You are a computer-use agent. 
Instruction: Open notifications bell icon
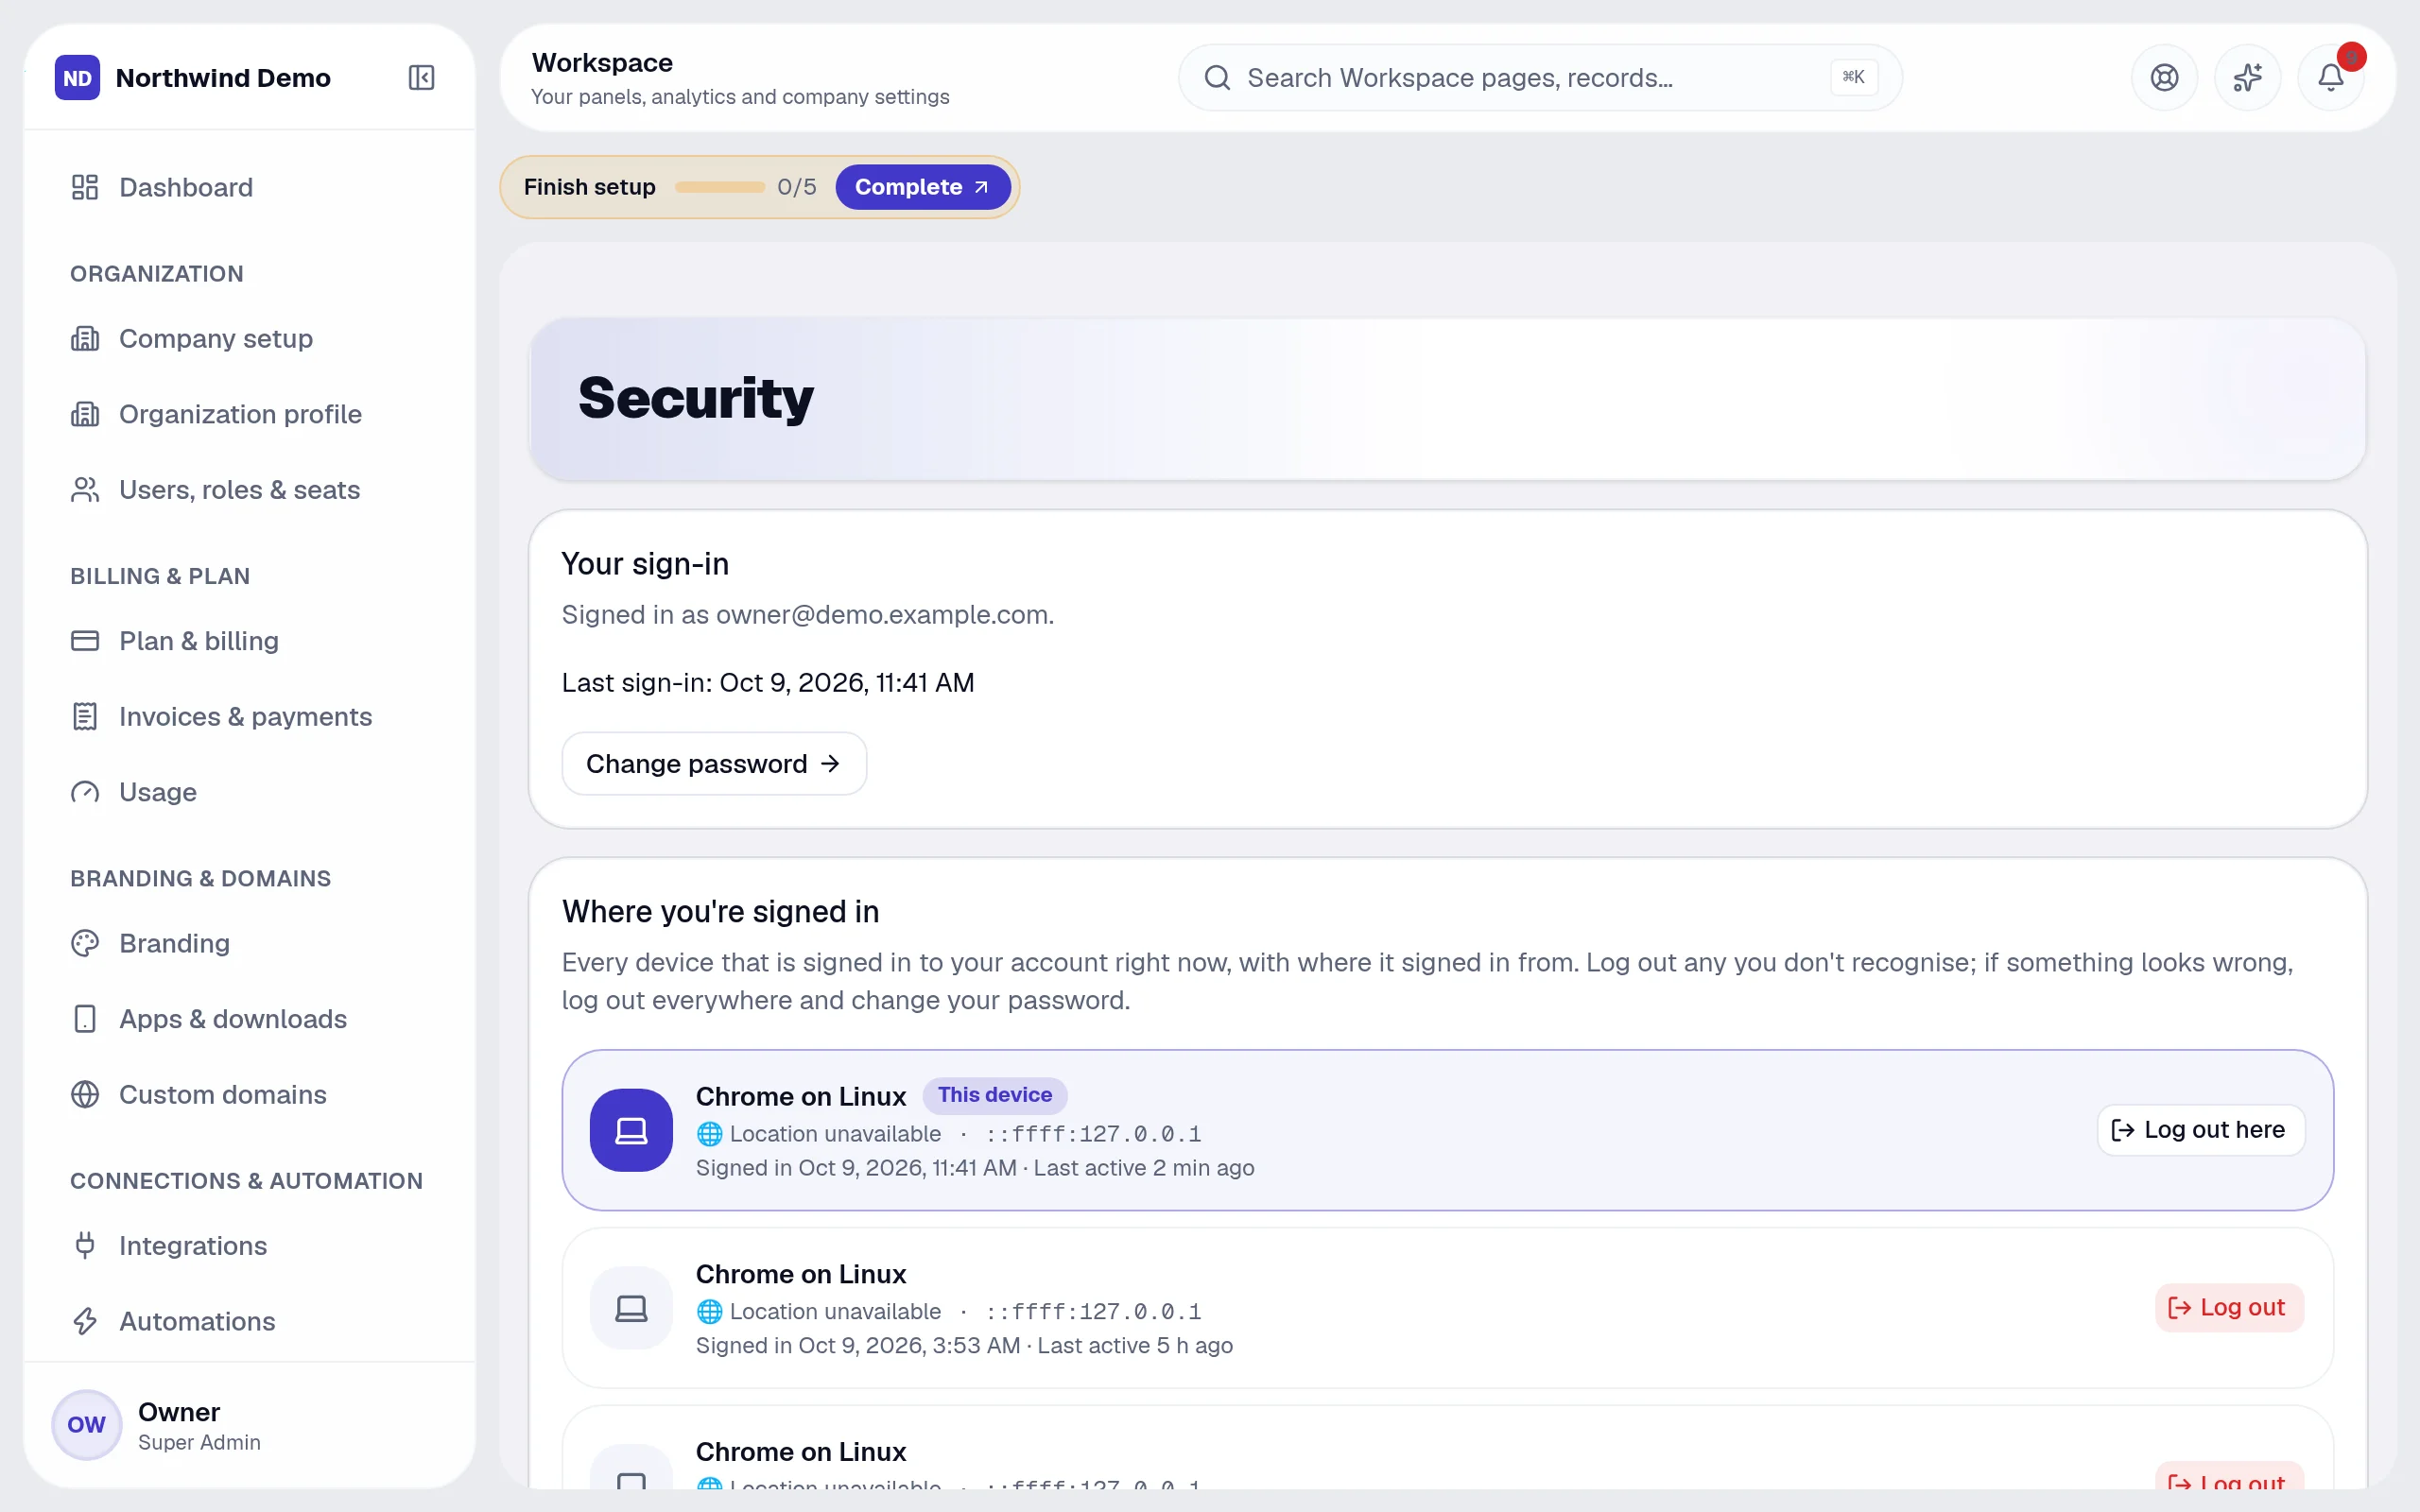point(2330,77)
